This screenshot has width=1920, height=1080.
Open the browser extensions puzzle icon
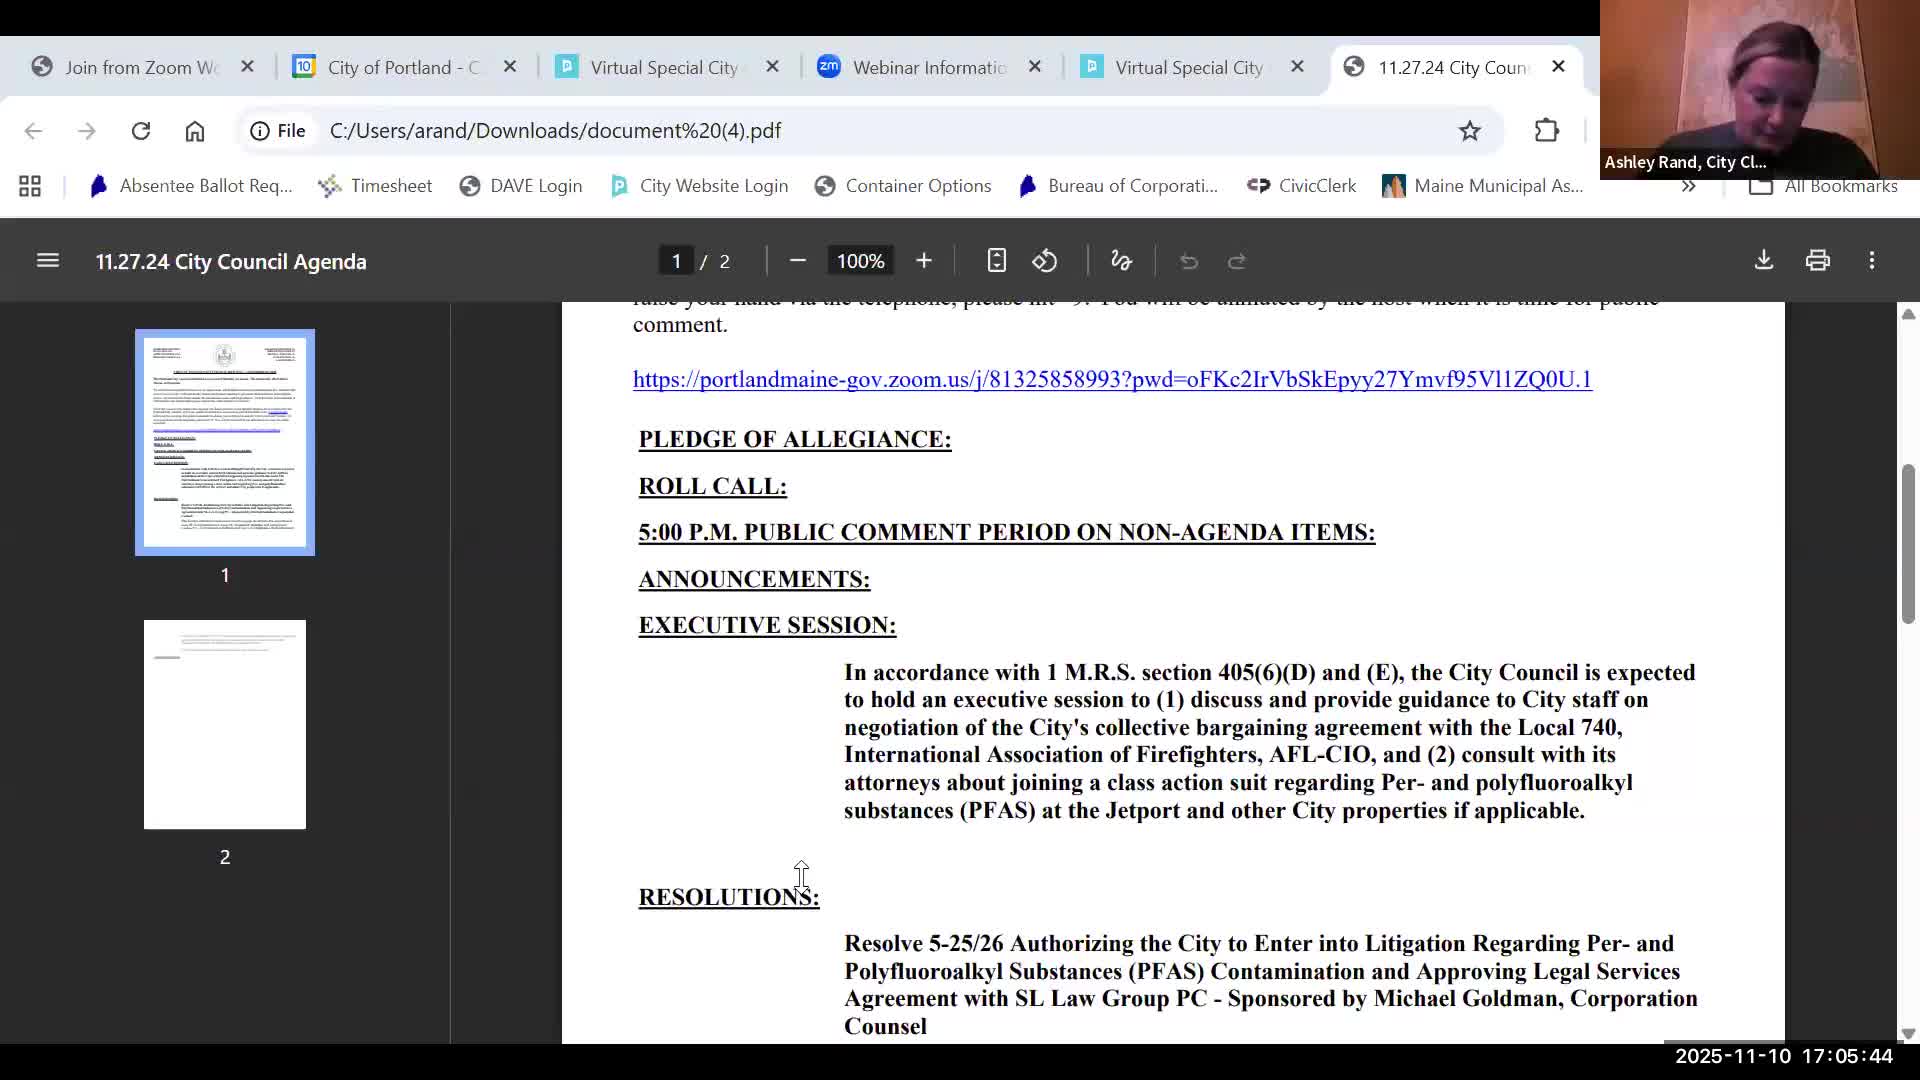(1546, 131)
